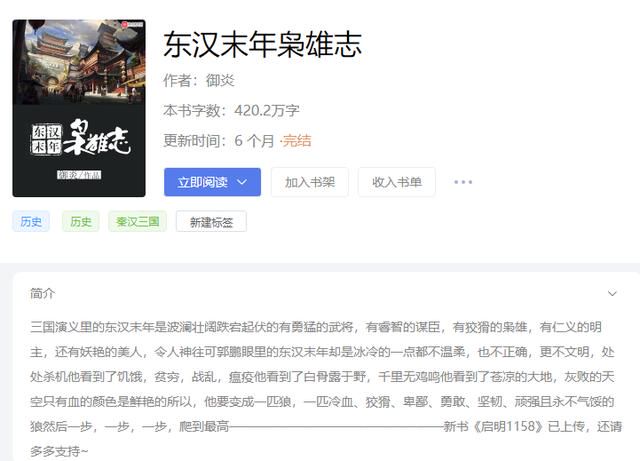Click the 本书字数 420.2万字 line

click(x=231, y=111)
